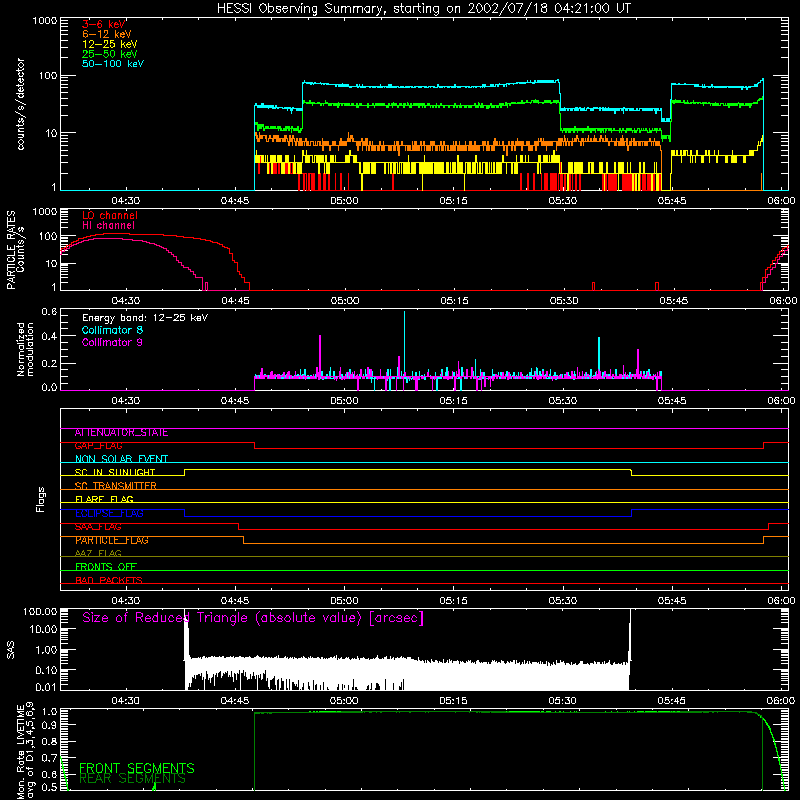This screenshot has width=800, height=800.
Task: Click the BAD_PACKETS flag label
Action: click(109, 580)
